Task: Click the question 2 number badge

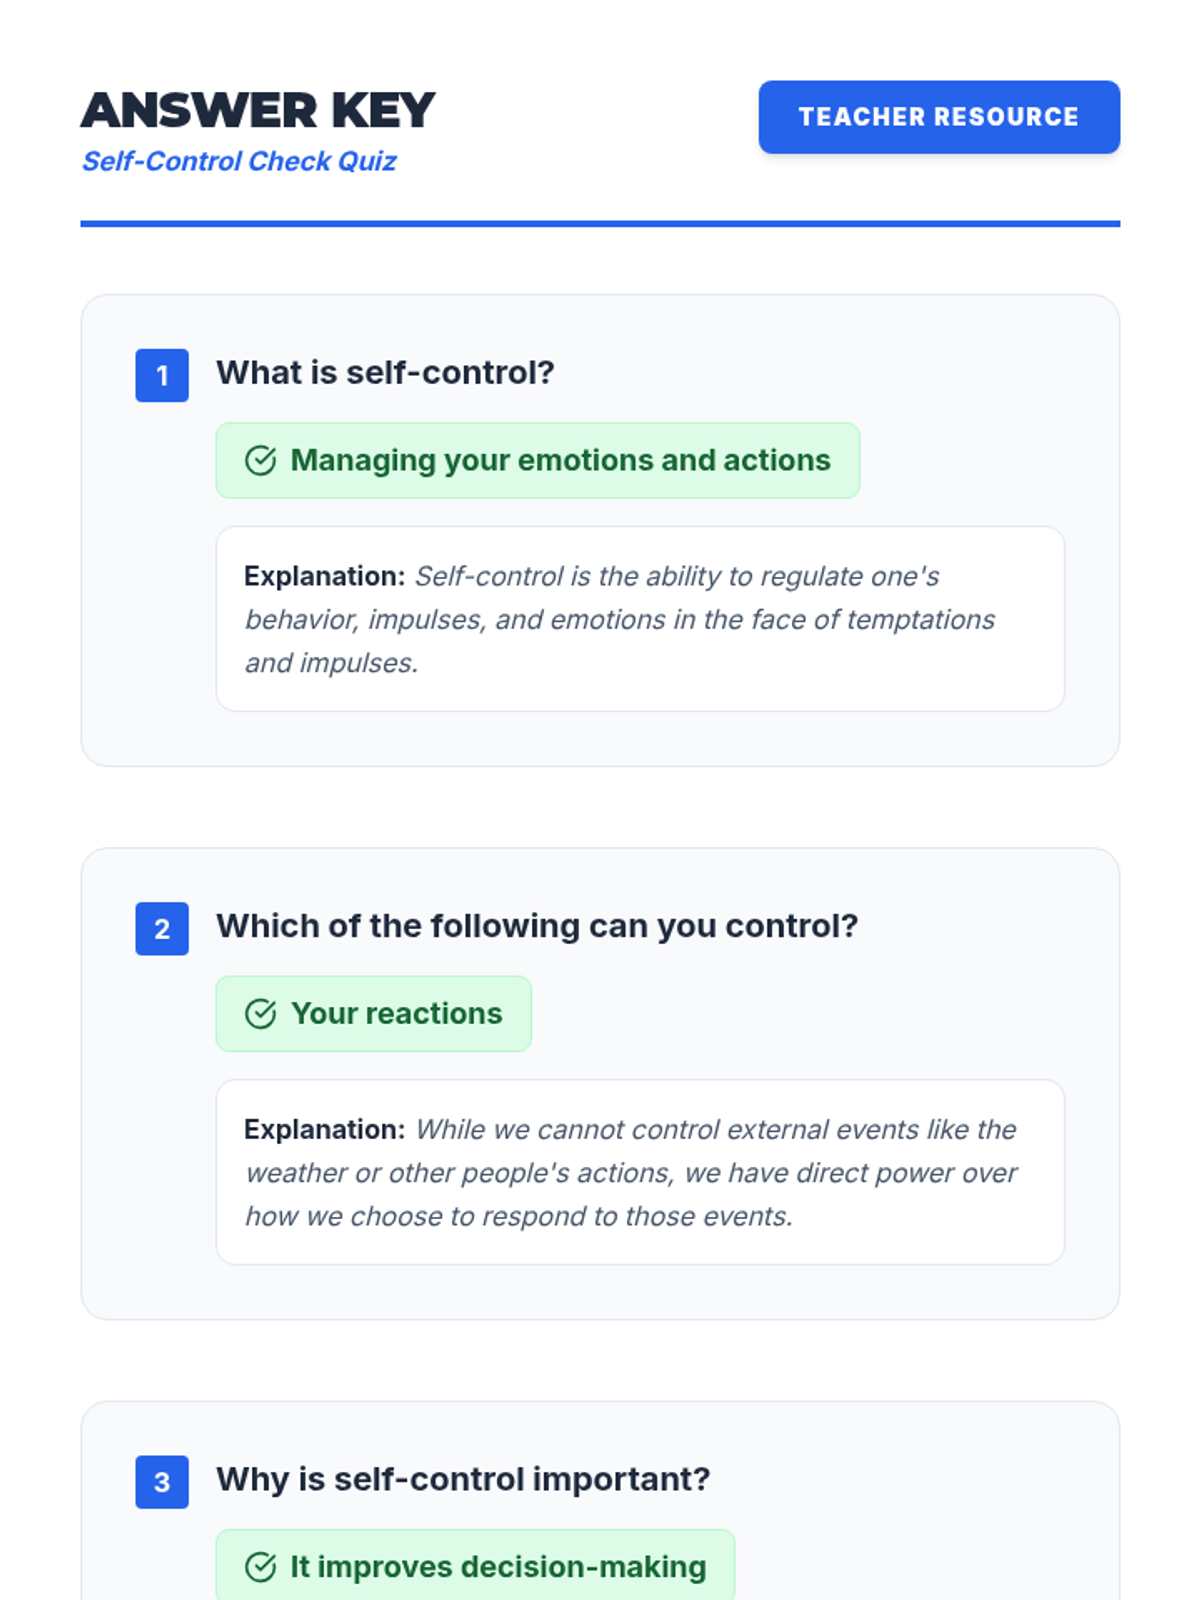Action: click(162, 929)
